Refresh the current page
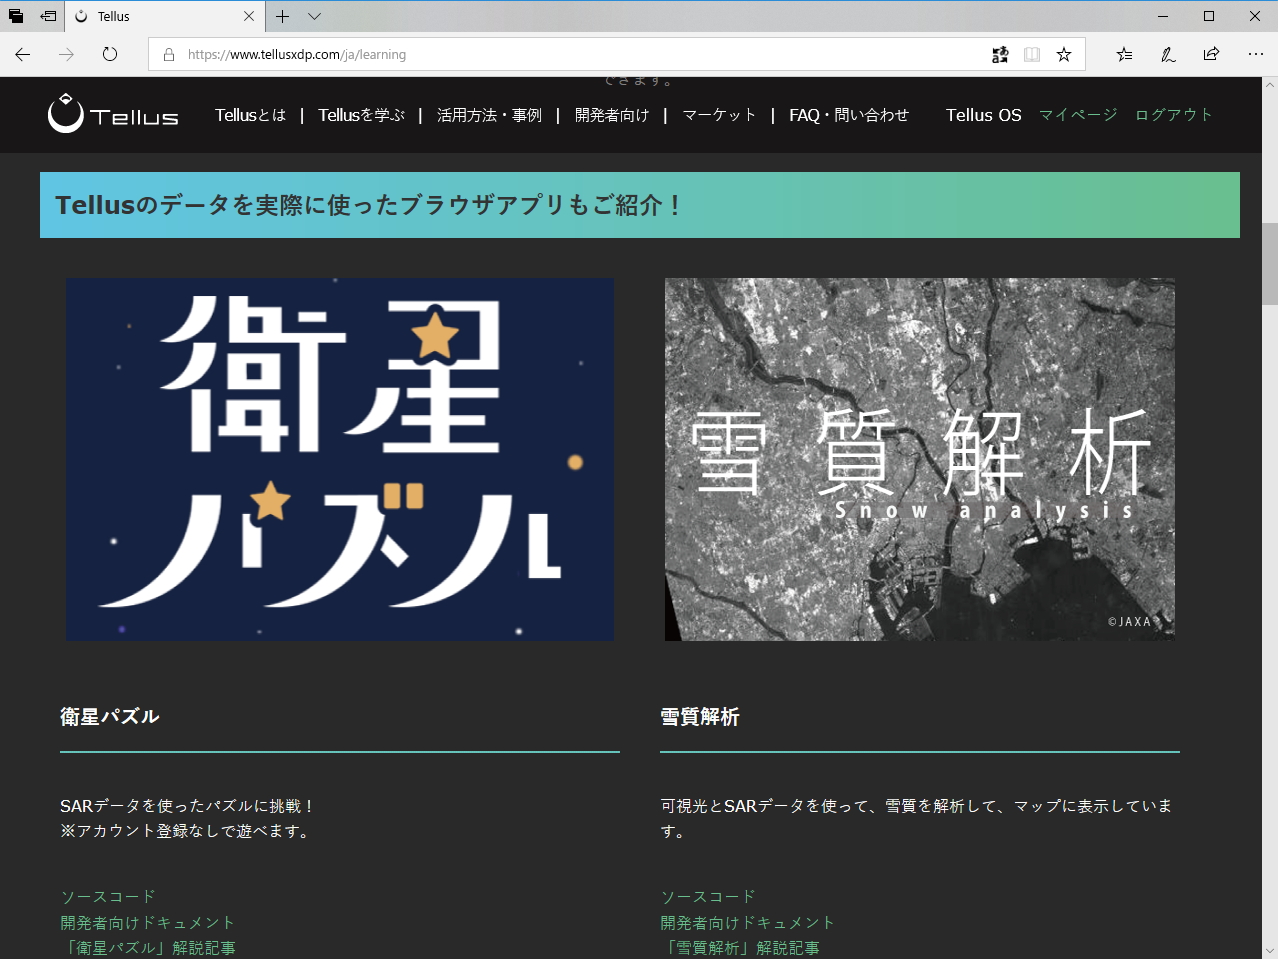This screenshot has height=959, width=1278. (108, 54)
